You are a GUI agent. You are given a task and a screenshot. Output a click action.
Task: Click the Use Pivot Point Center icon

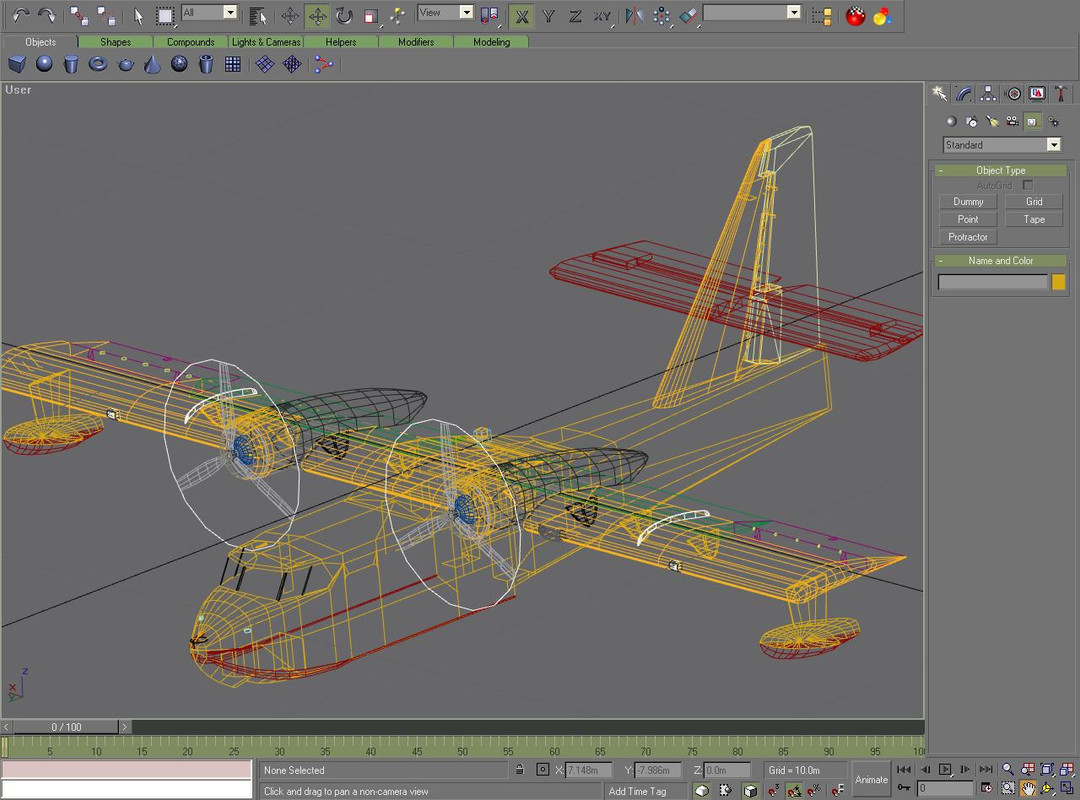pyautogui.click(x=489, y=15)
